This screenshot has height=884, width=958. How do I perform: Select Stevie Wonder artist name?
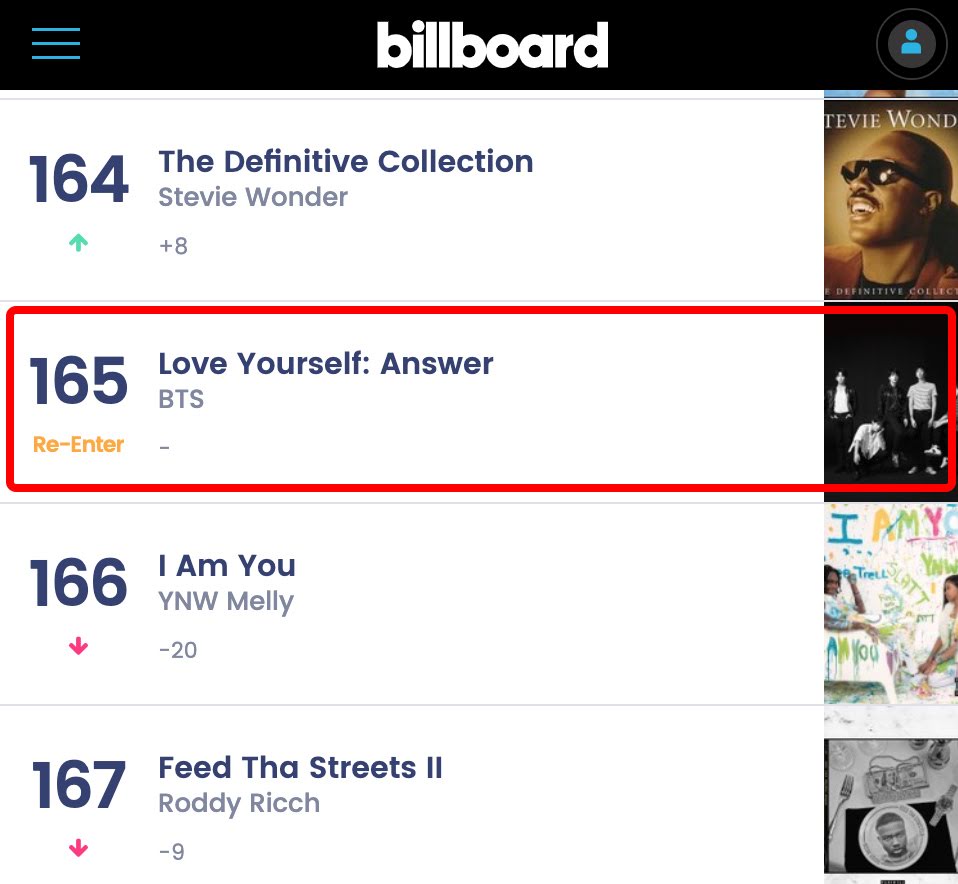[x=253, y=197]
